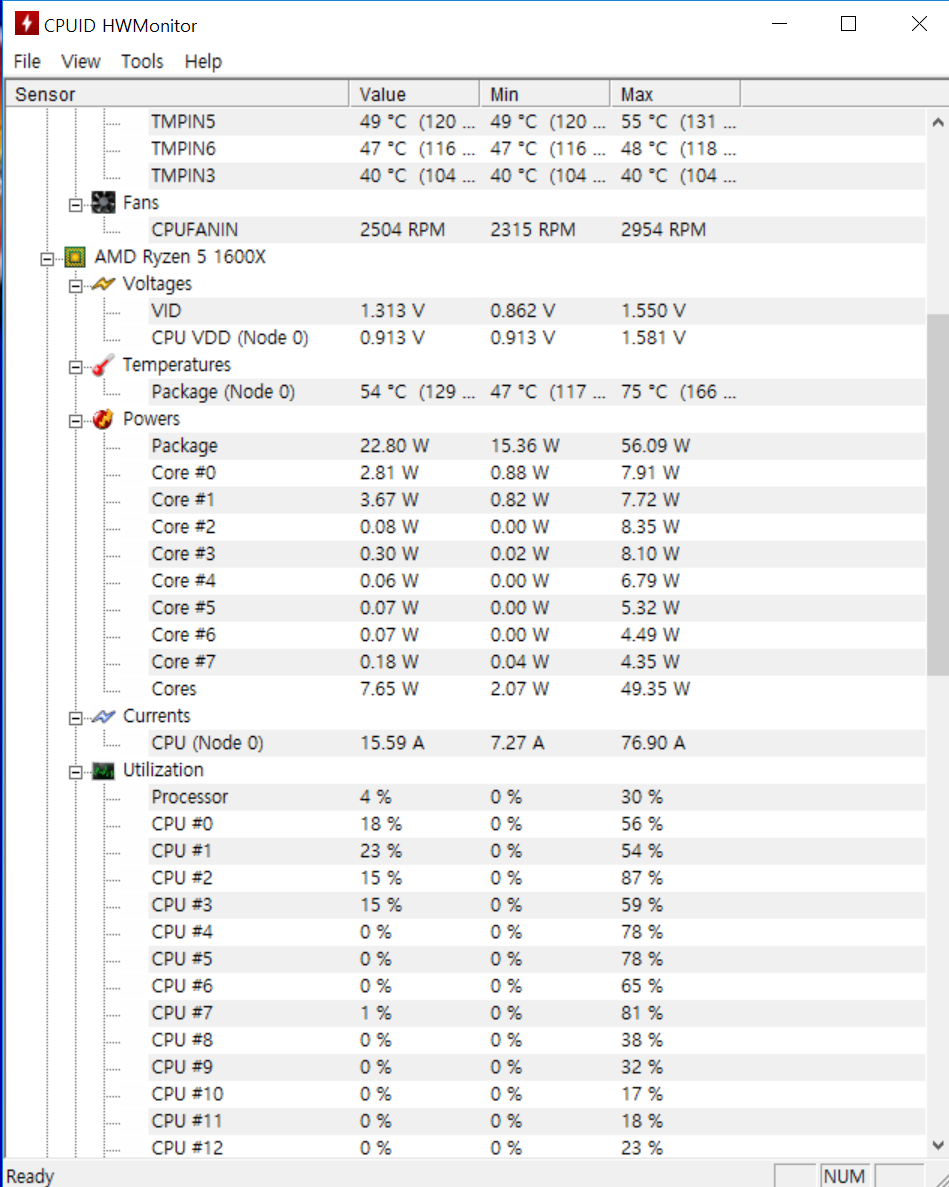The width and height of the screenshot is (949, 1187).
Task: Collapse the Voltages tree section
Action: (75, 285)
